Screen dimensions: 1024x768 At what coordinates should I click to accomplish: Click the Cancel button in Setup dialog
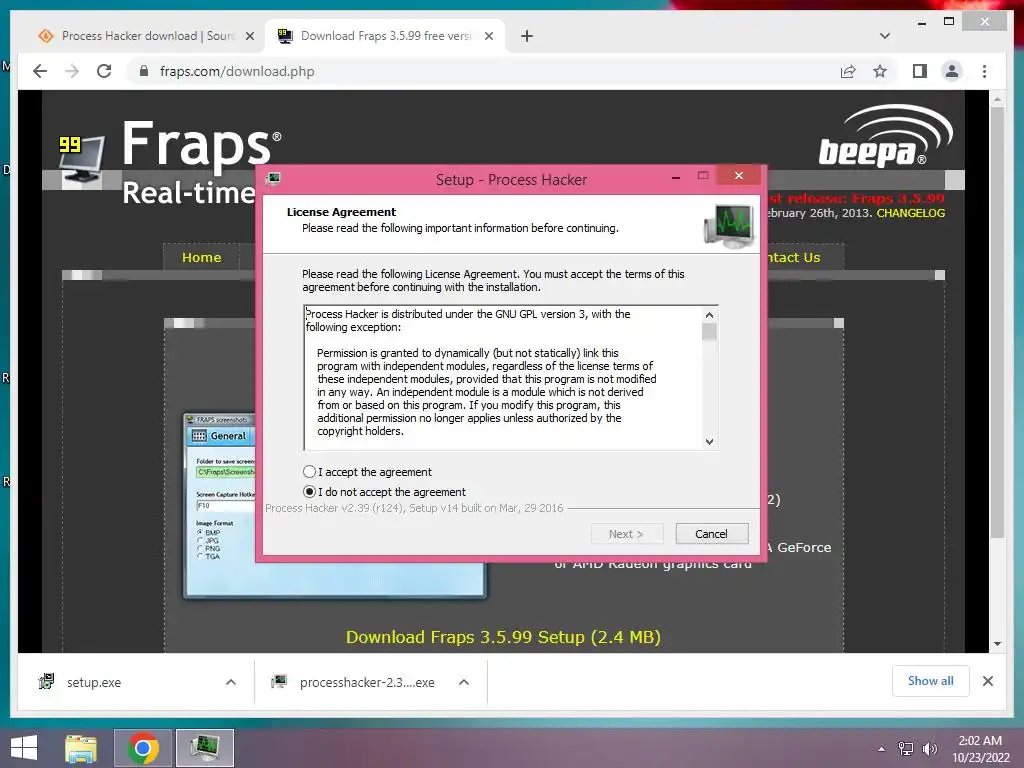tap(711, 534)
